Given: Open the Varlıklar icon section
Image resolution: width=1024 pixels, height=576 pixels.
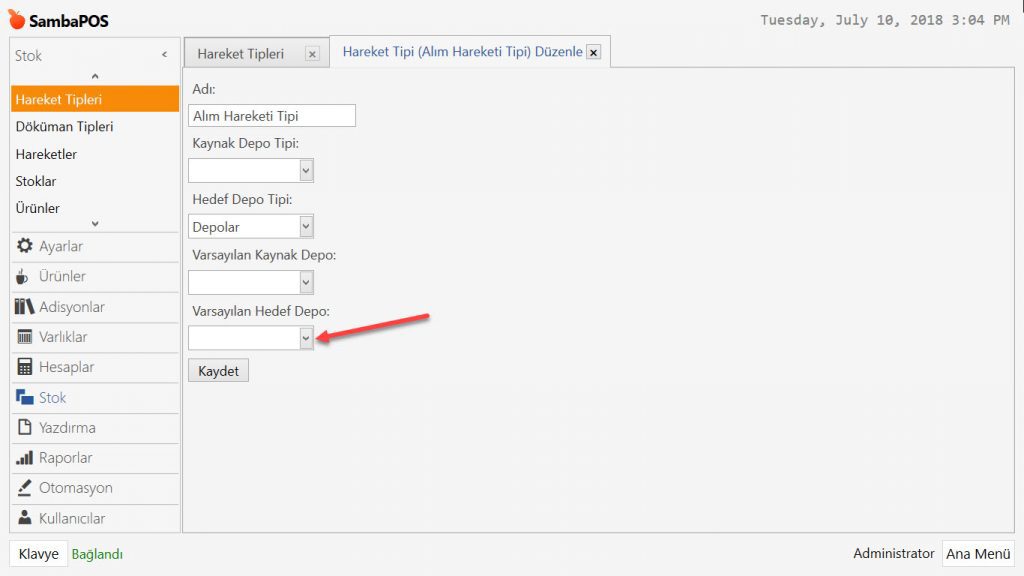Looking at the screenshot, I should [x=63, y=337].
